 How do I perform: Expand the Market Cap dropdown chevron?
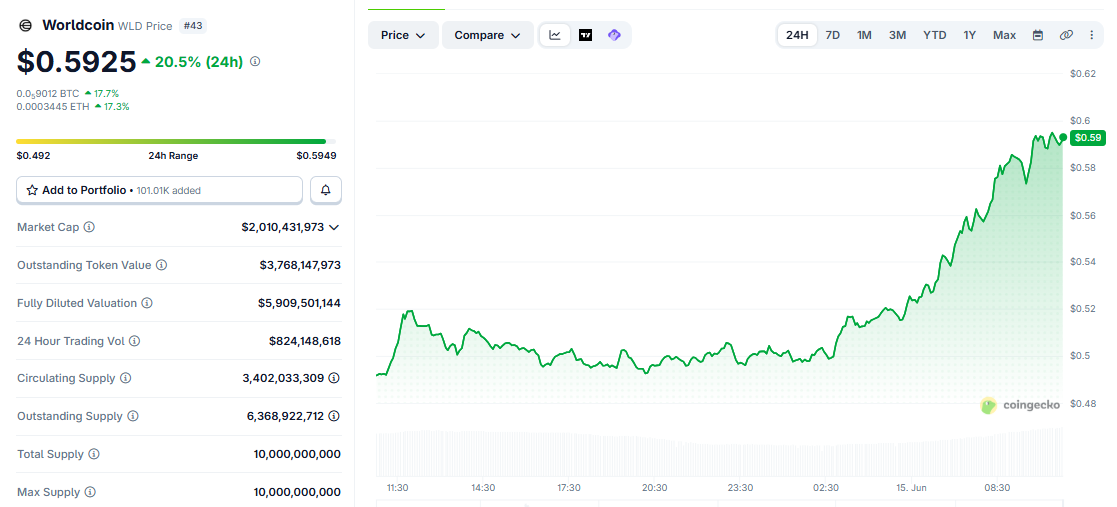click(x=333, y=227)
